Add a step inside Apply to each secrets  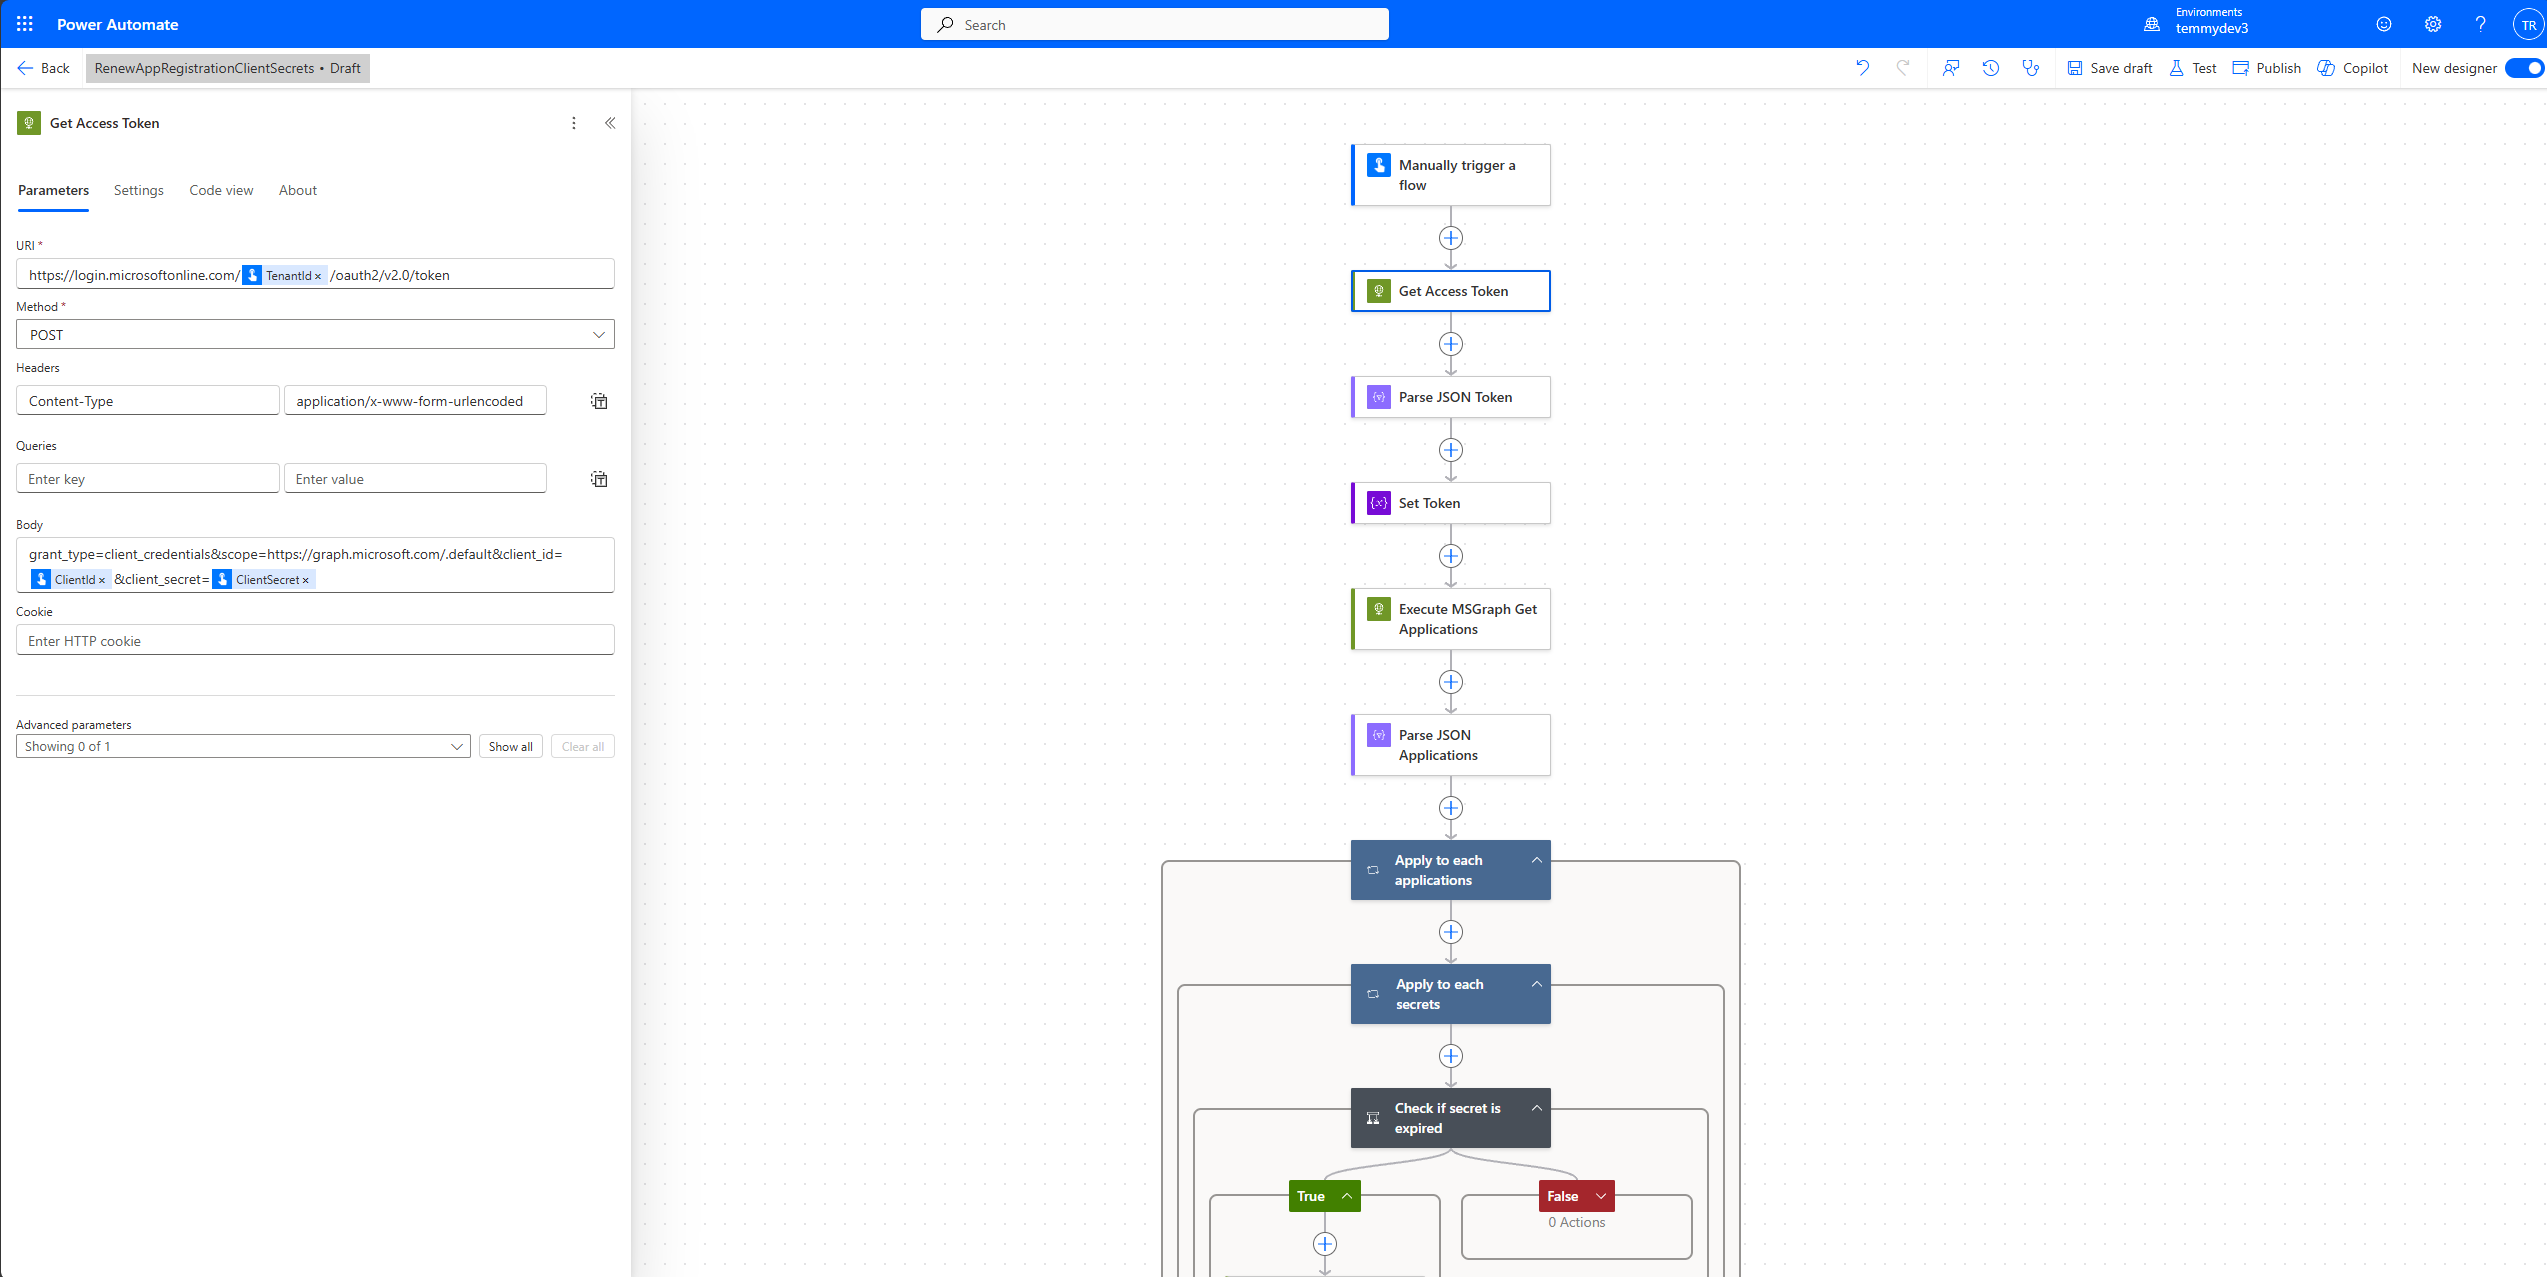point(1451,1056)
